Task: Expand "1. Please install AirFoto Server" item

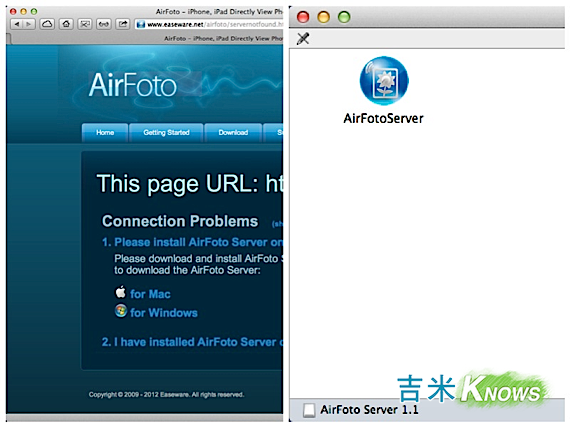Action: point(192,242)
